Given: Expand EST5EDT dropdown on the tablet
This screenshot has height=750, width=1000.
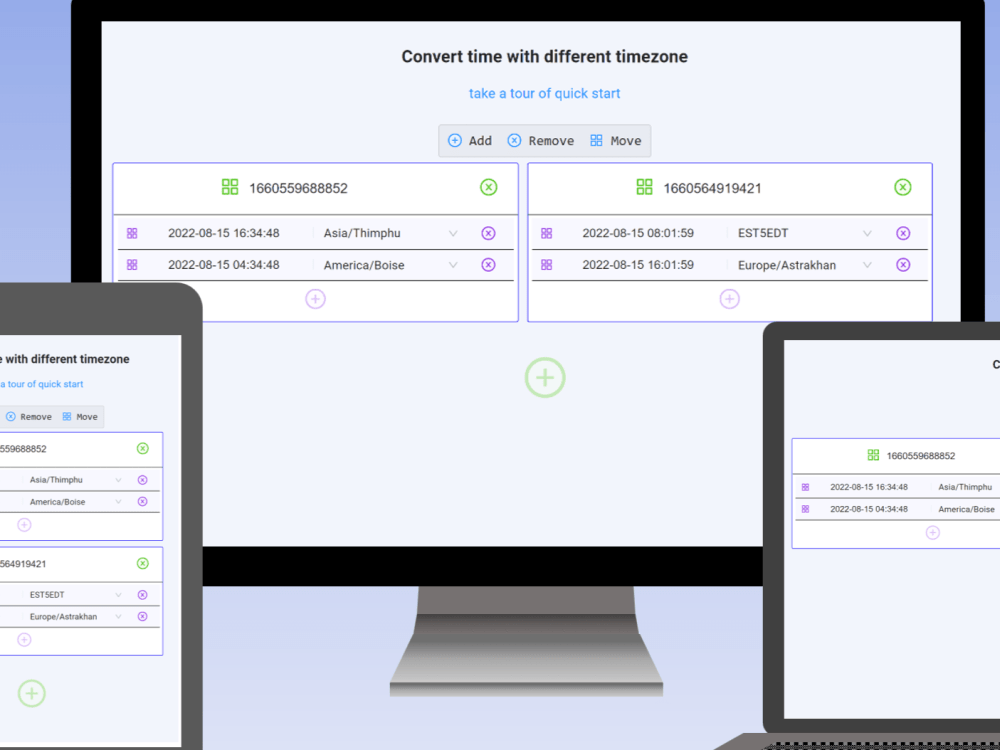Looking at the screenshot, I should [x=118, y=594].
